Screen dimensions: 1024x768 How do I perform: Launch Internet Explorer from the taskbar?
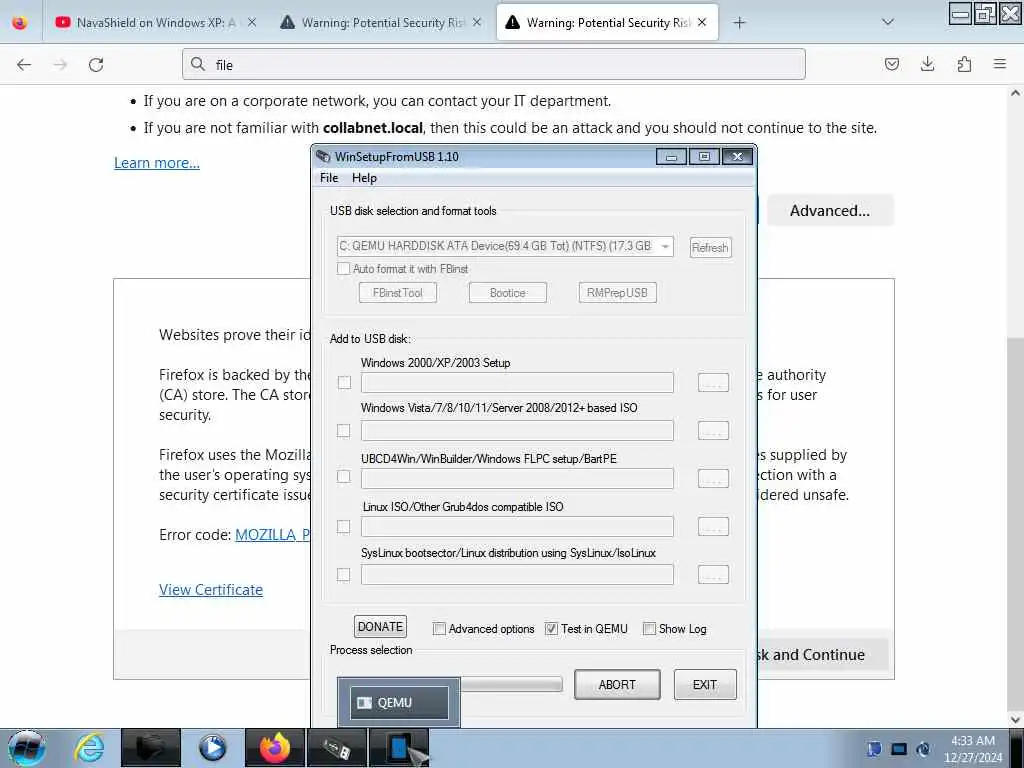[x=89, y=748]
